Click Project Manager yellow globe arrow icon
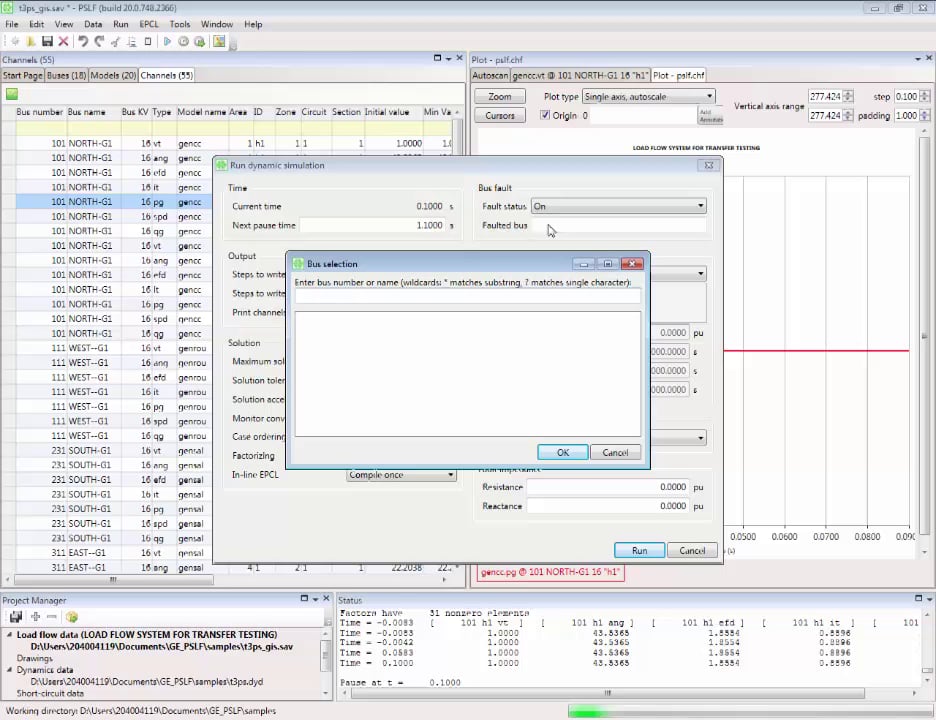This screenshot has height=720, width=936. 72,617
